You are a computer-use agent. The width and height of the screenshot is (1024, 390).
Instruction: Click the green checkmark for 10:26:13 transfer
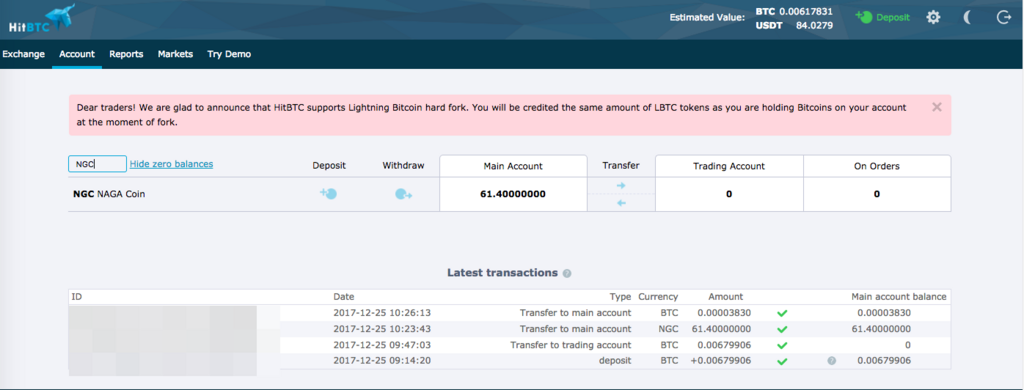coord(782,313)
